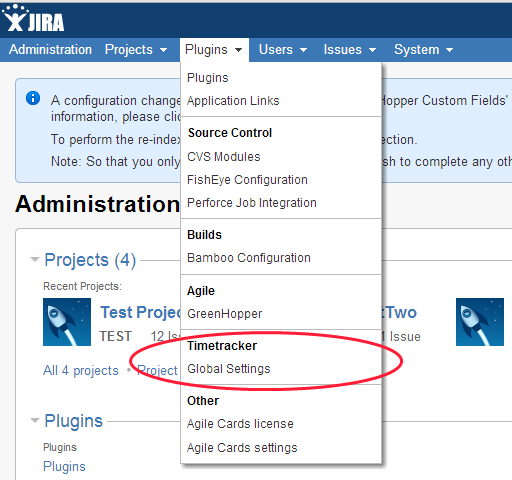The height and width of the screenshot is (480, 512).
Task: Click the blue info icon in the notice
Action: (x=33, y=98)
